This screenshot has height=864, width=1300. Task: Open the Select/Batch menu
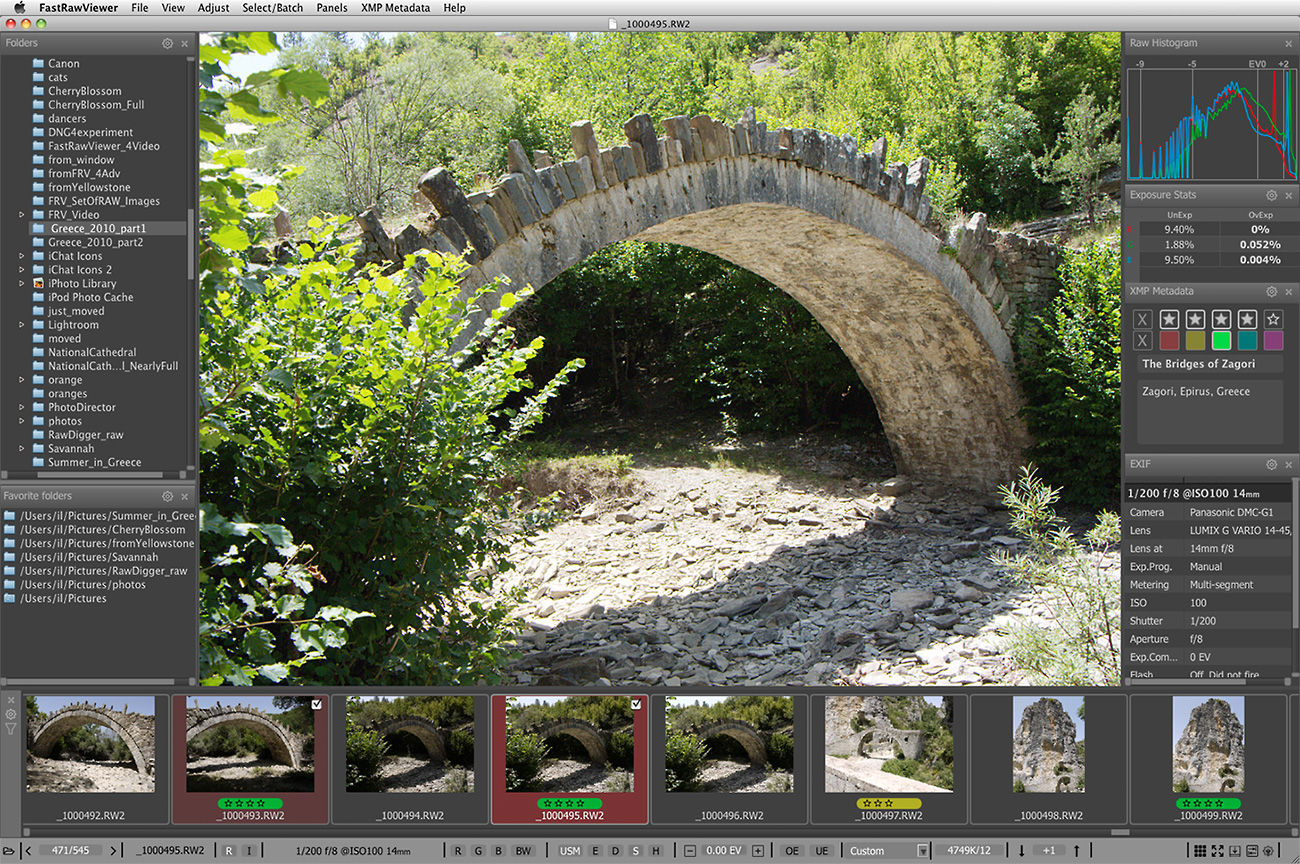272,8
